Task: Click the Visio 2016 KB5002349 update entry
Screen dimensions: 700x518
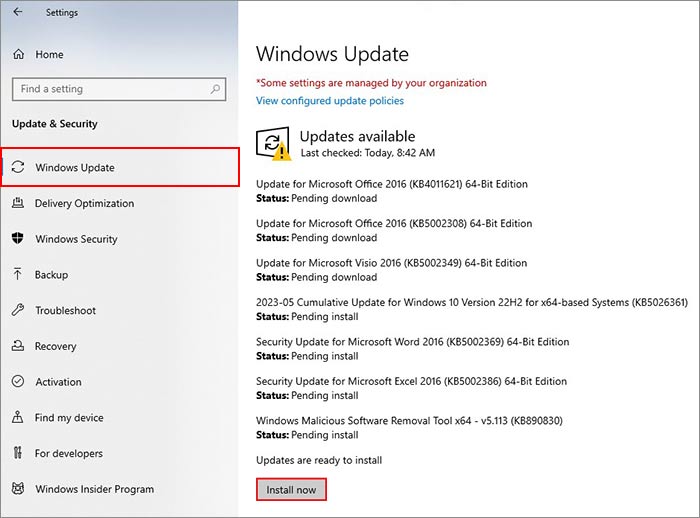Action: pyautogui.click(x=392, y=269)
